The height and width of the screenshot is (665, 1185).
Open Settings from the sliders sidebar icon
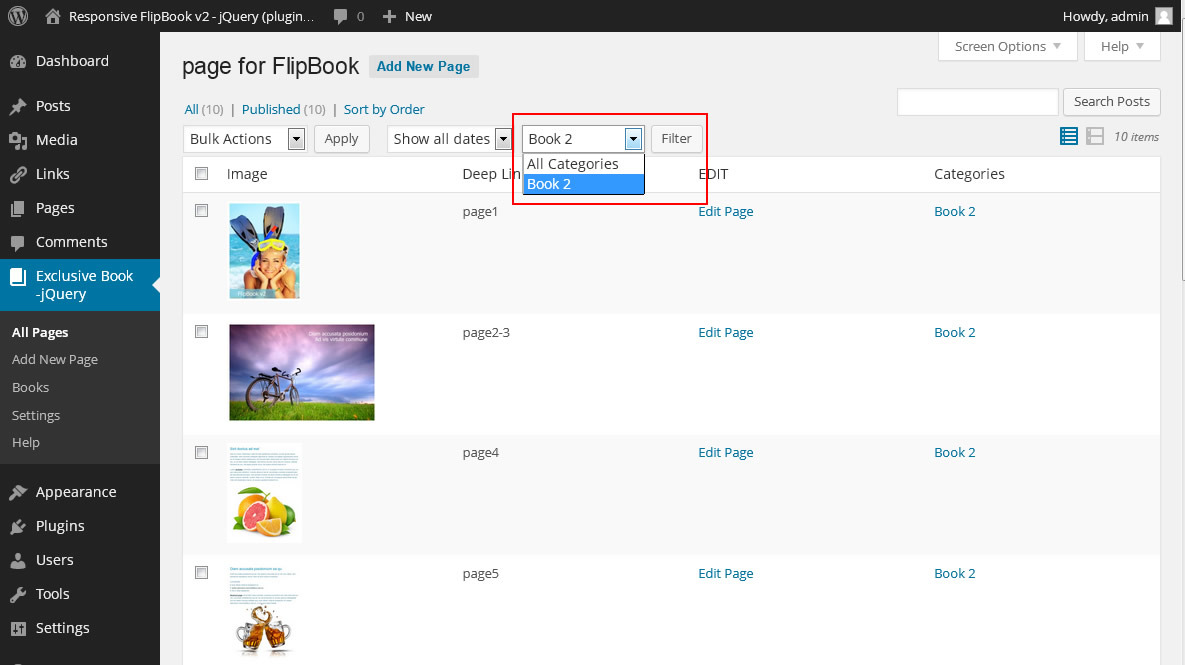[x=18, y=629]
